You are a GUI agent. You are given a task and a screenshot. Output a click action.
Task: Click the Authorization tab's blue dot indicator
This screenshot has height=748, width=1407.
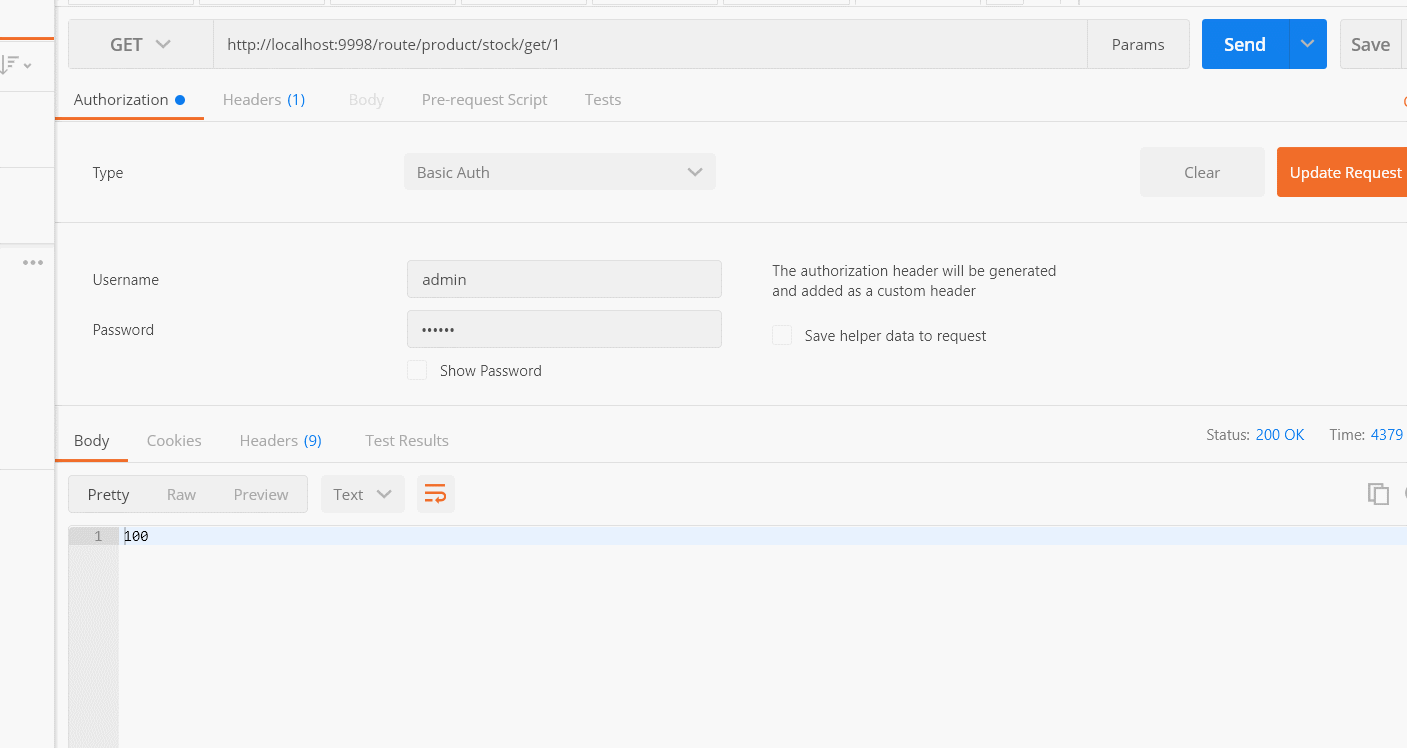(x=181, y=99)
